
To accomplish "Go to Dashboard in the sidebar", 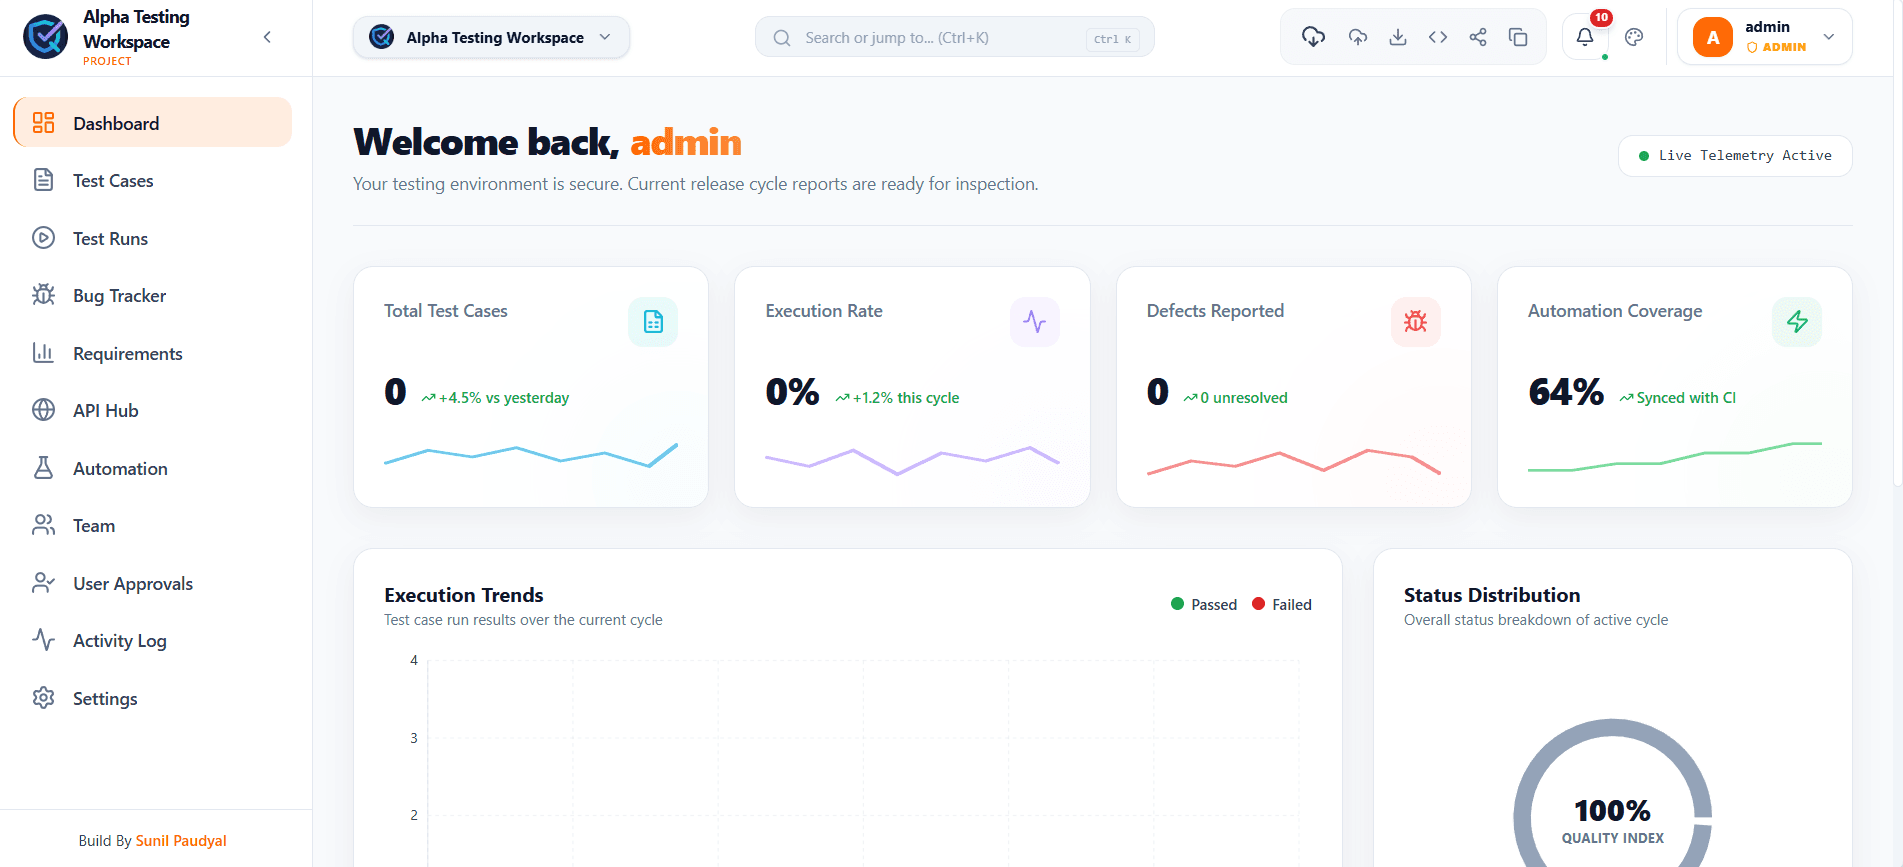I will (x=153, y=123).
